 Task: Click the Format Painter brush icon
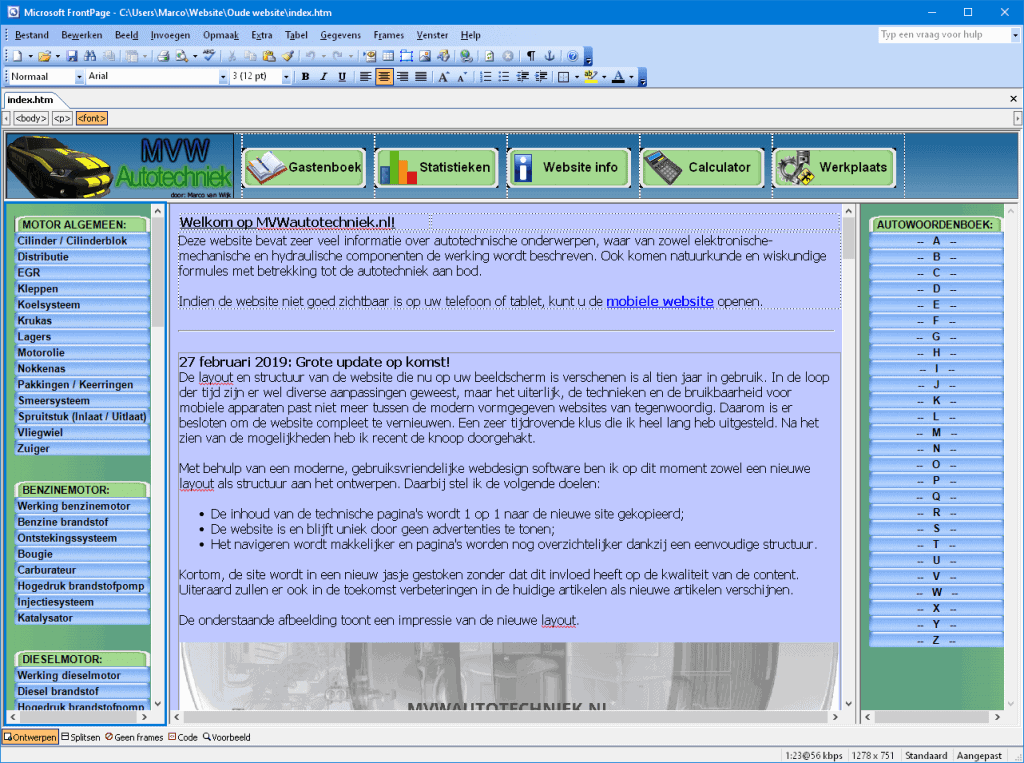pyautogui.click(x=286, y=56)
